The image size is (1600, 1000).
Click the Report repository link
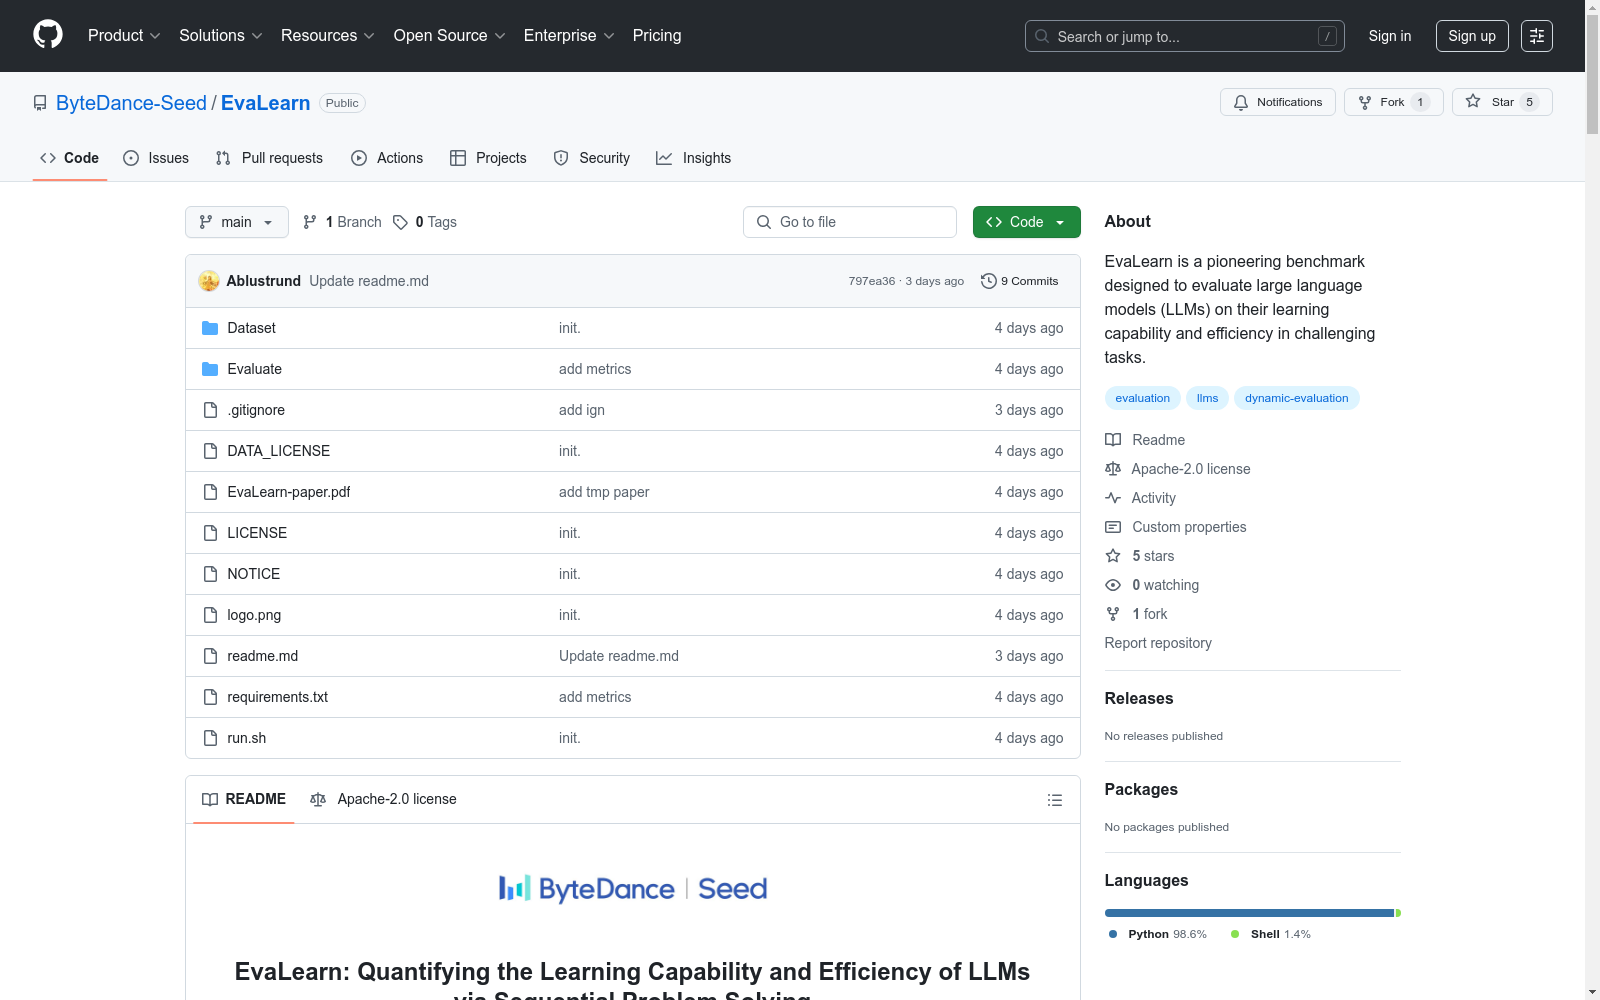(x=1158, y=643)
